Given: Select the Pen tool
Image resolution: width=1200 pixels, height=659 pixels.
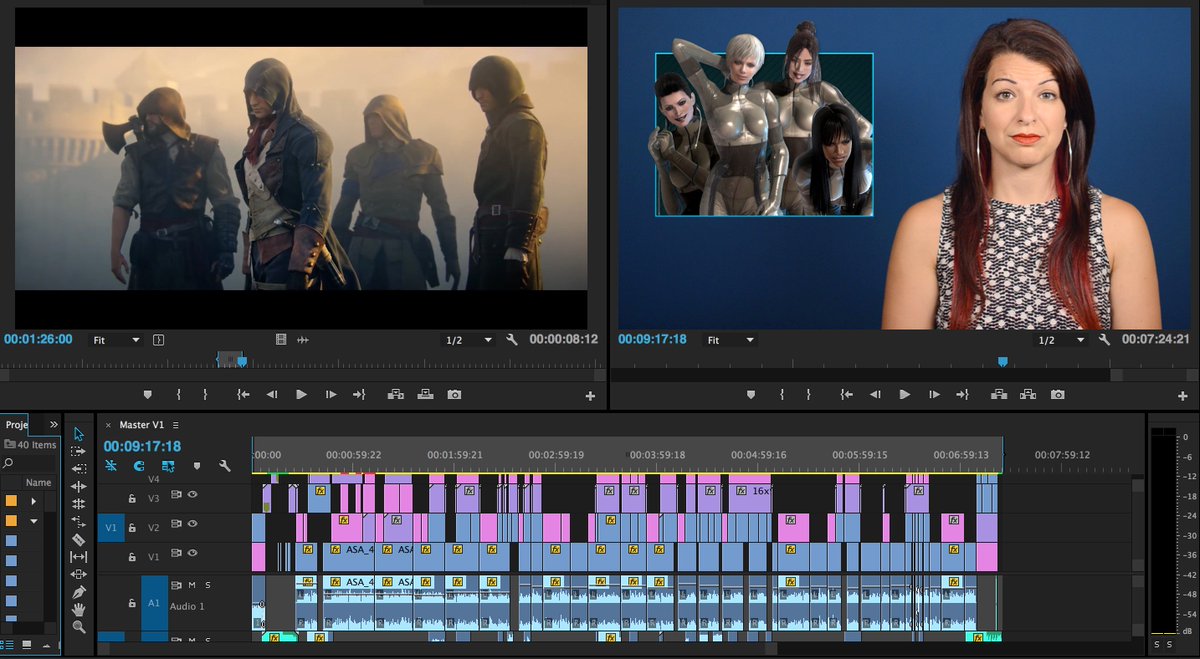Looking at the screenshot, I should [79, 592].
